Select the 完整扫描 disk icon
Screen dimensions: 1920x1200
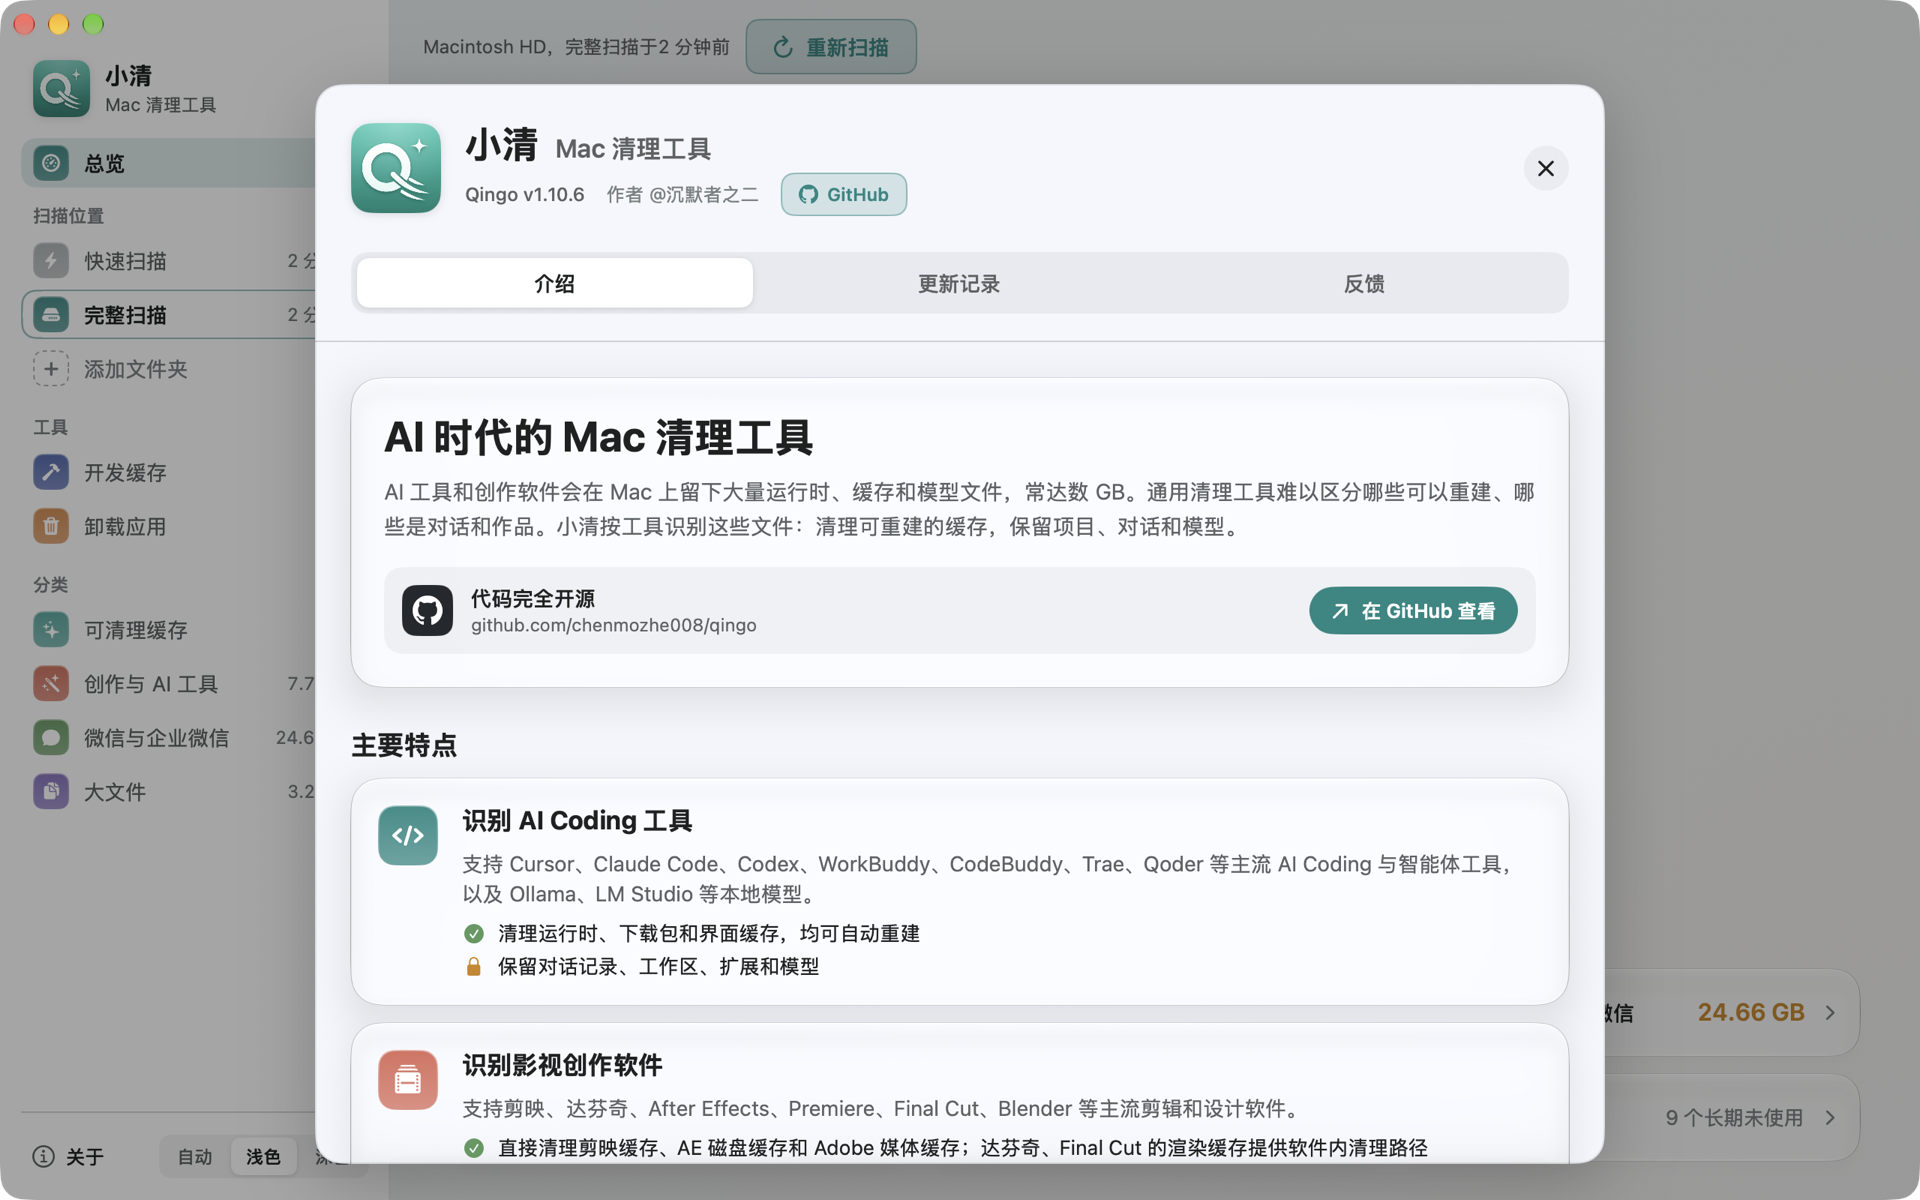[51, 315]
